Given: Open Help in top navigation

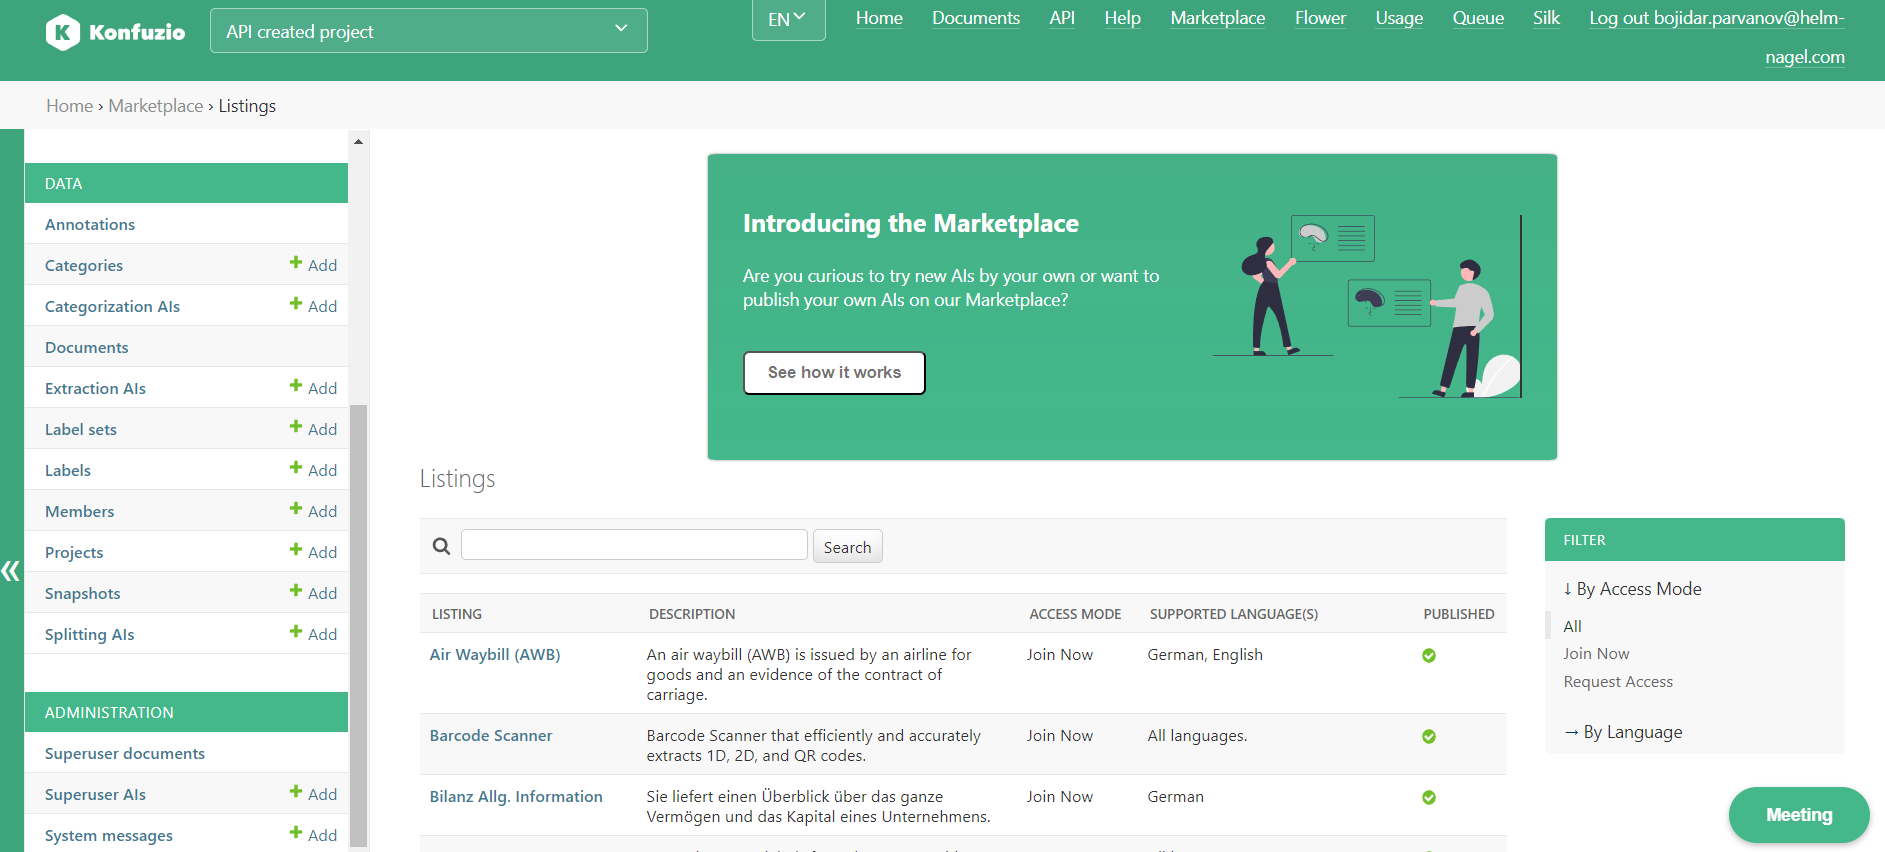Looking at the screenshot, I should [x=1122, y=18].
